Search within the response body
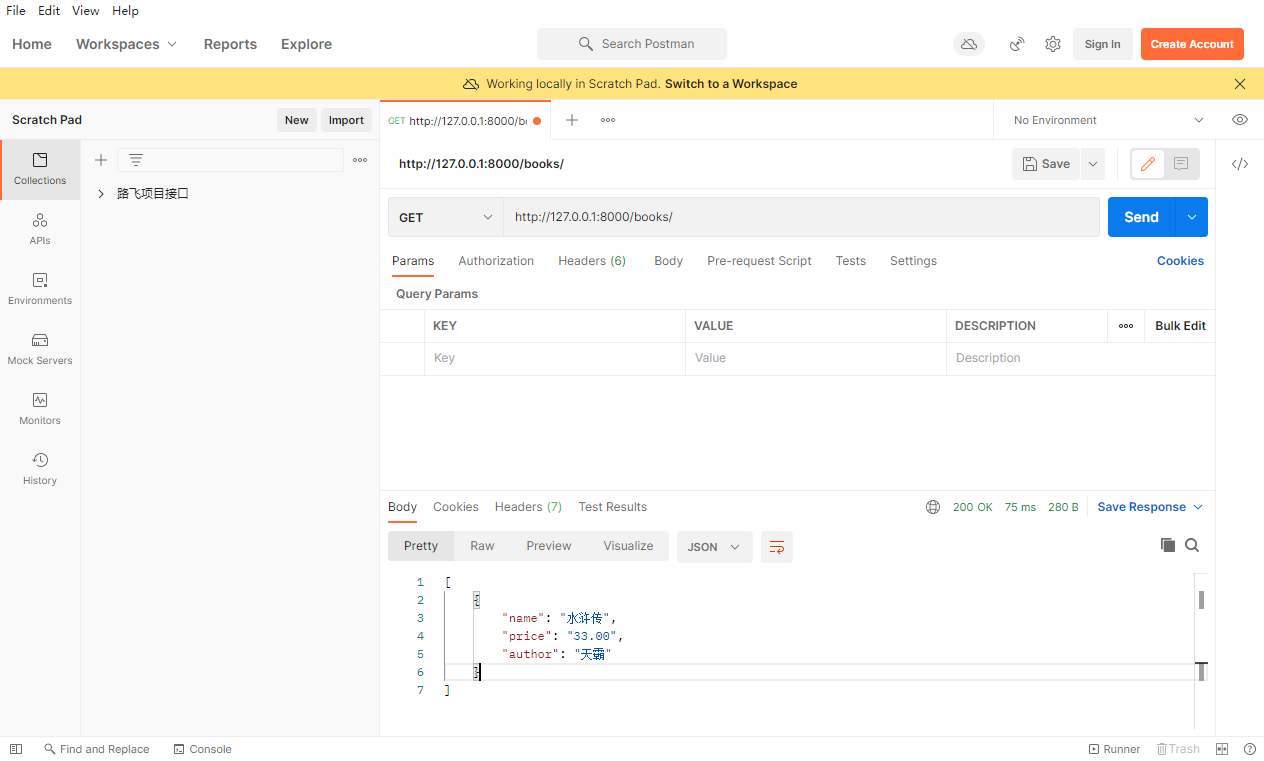This screenshot has height=761, width=1264. (1192, 545)
